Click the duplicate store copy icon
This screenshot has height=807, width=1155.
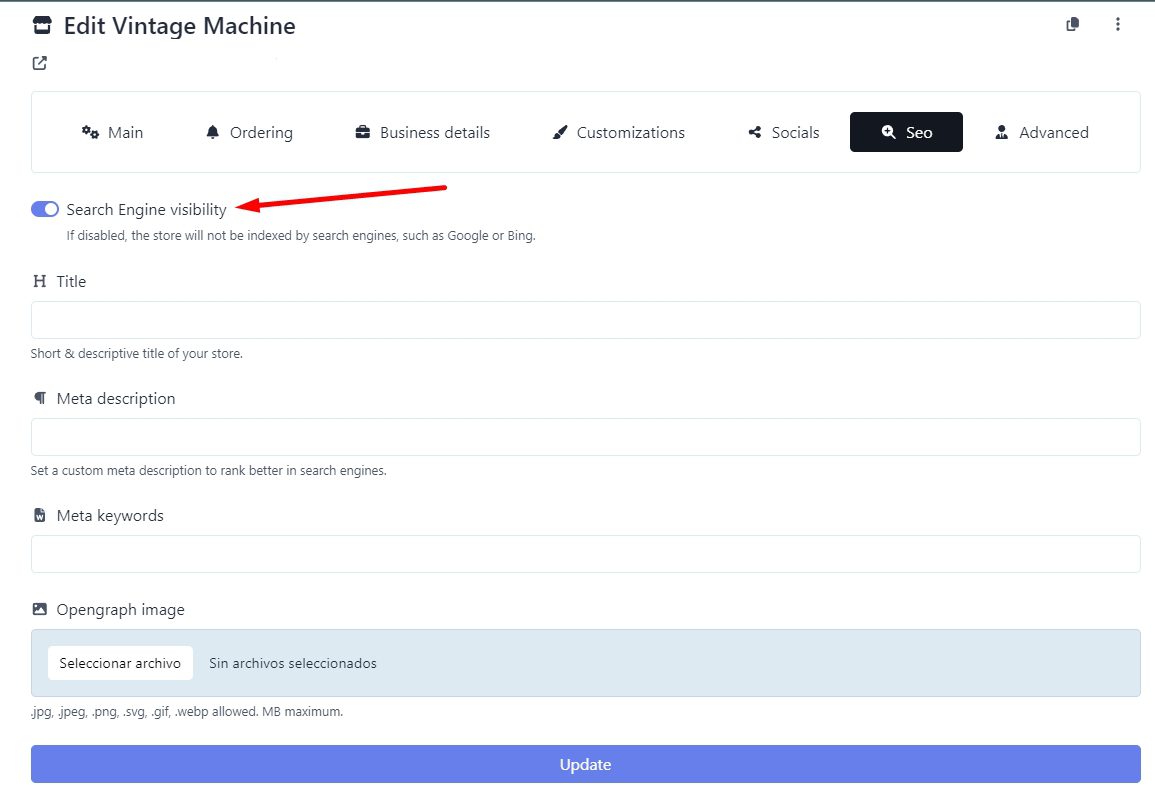[x=1073, y=25]
